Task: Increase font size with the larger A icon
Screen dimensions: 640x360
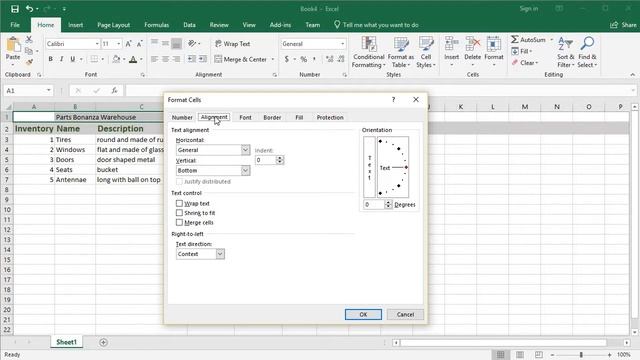Action: (x=129, y=44)
